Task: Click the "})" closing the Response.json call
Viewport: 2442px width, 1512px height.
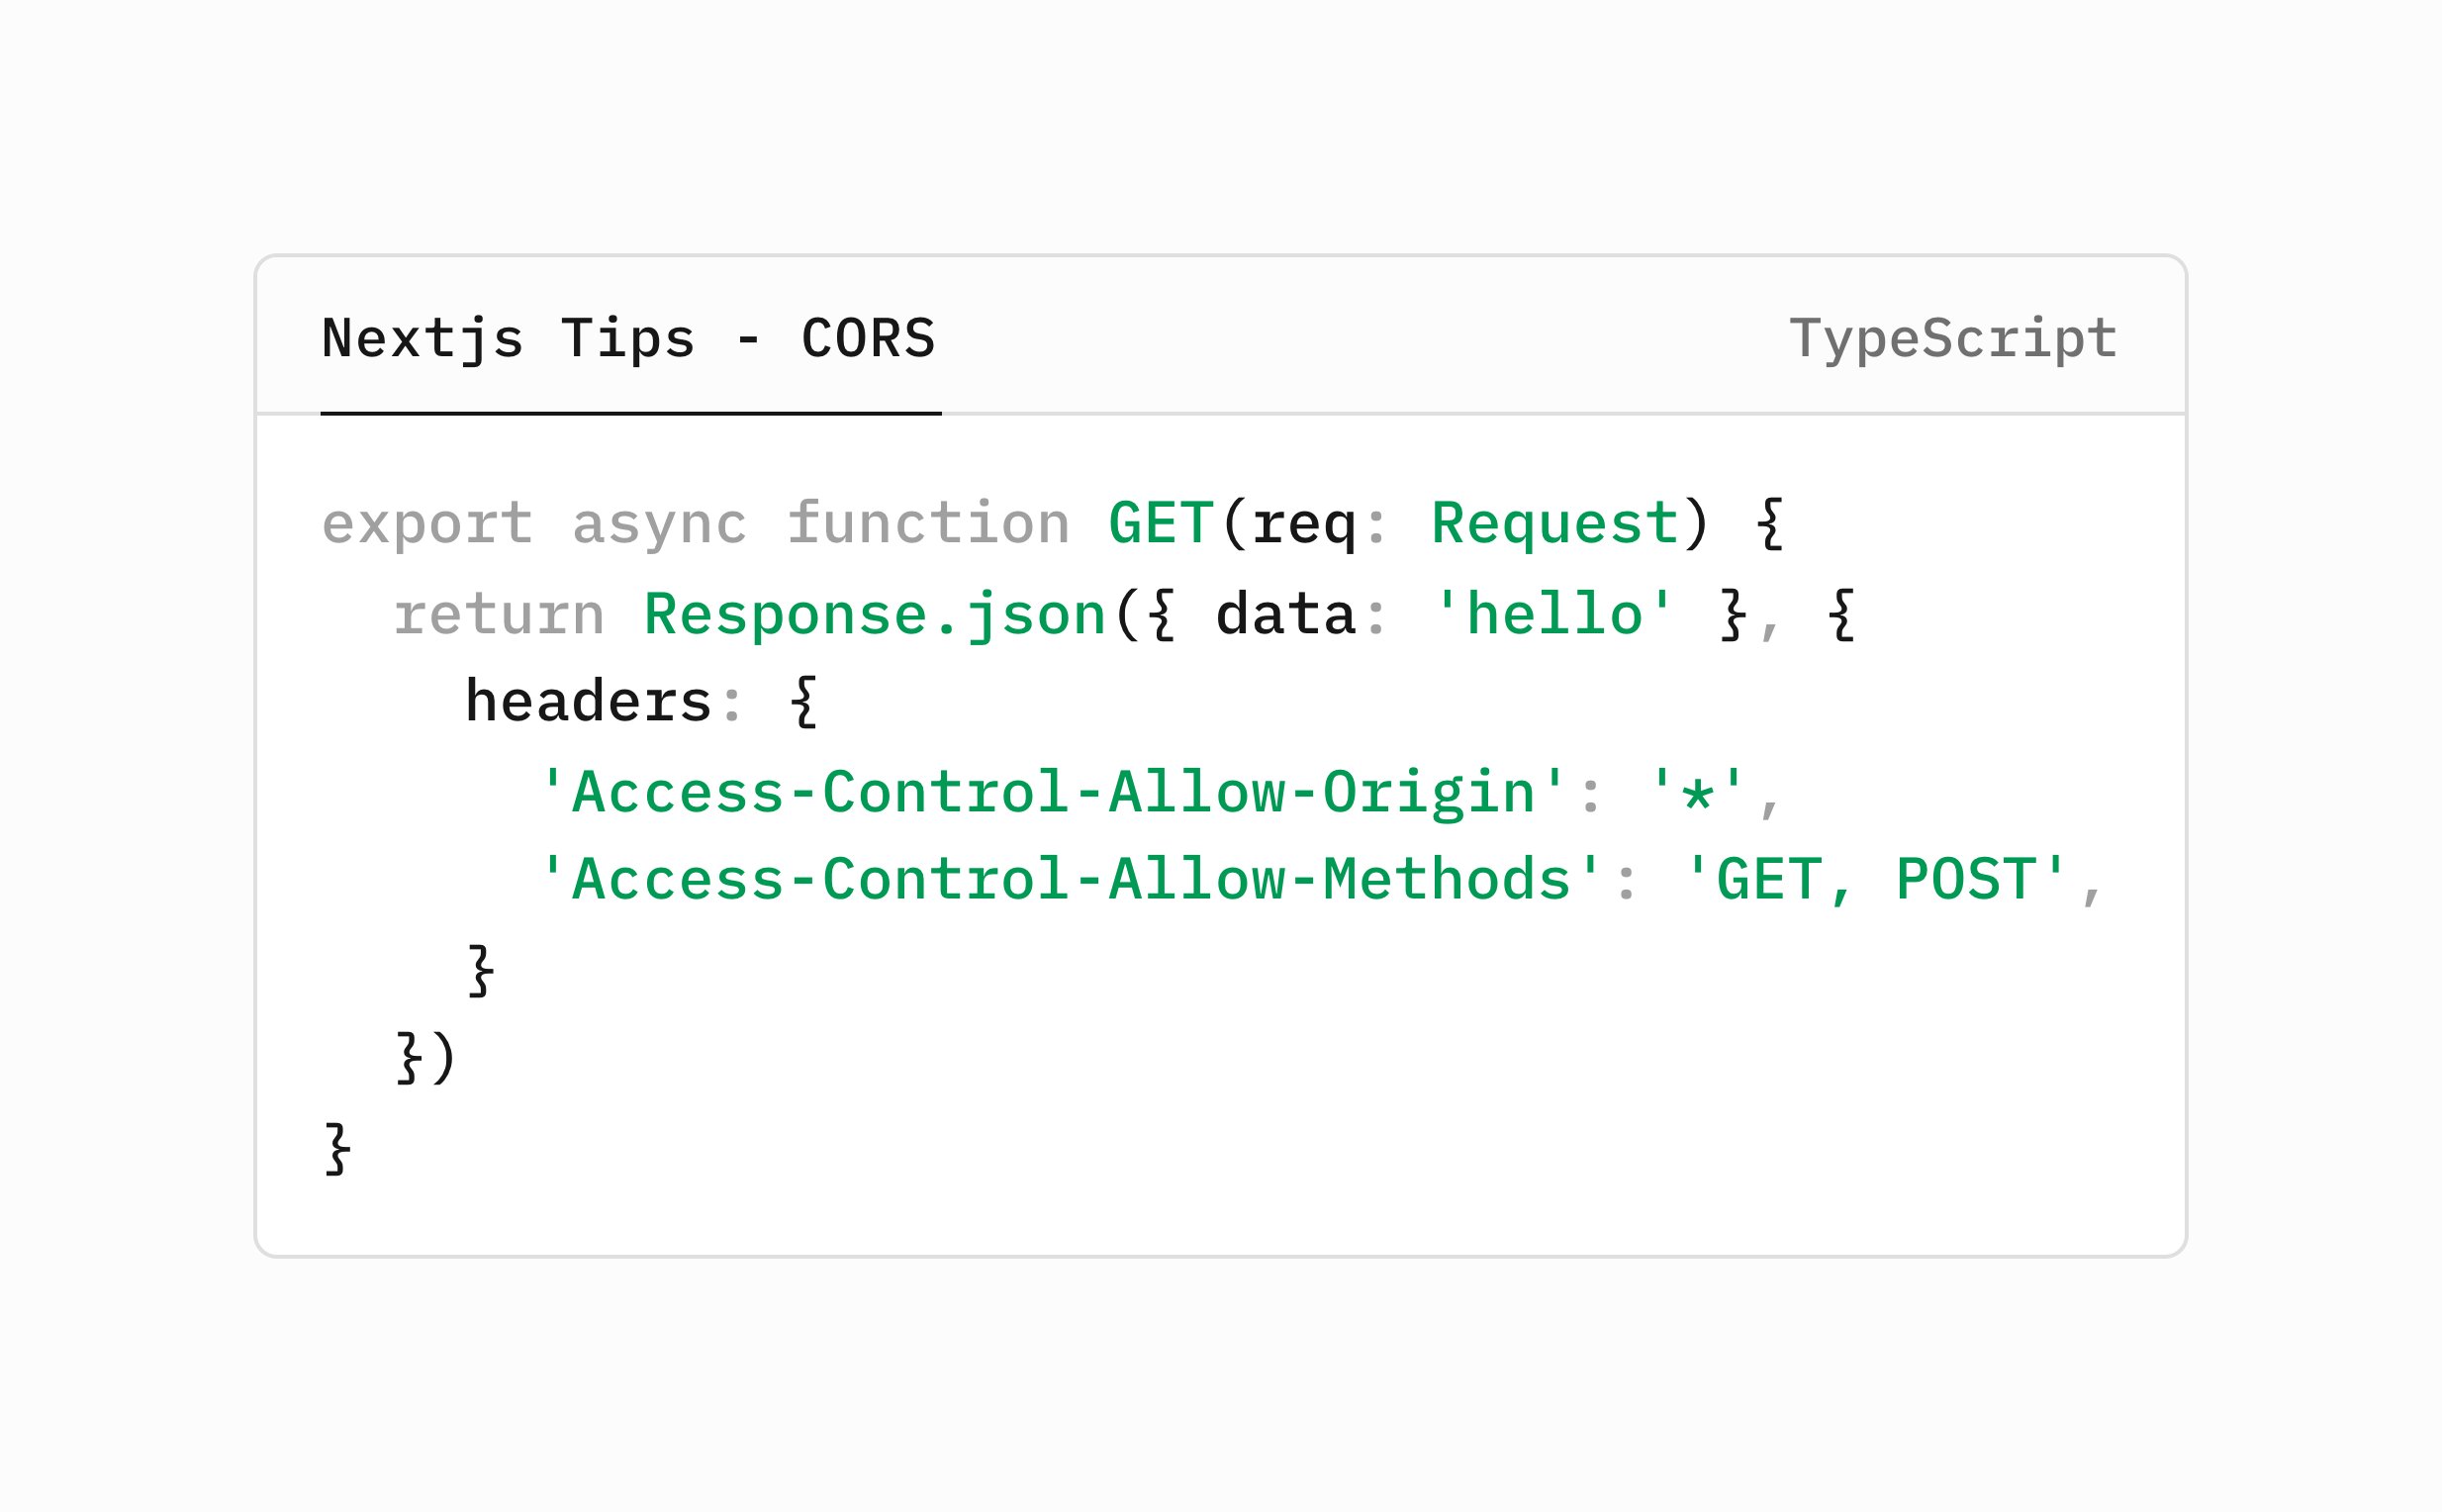Action: (x=427, y=1057)
